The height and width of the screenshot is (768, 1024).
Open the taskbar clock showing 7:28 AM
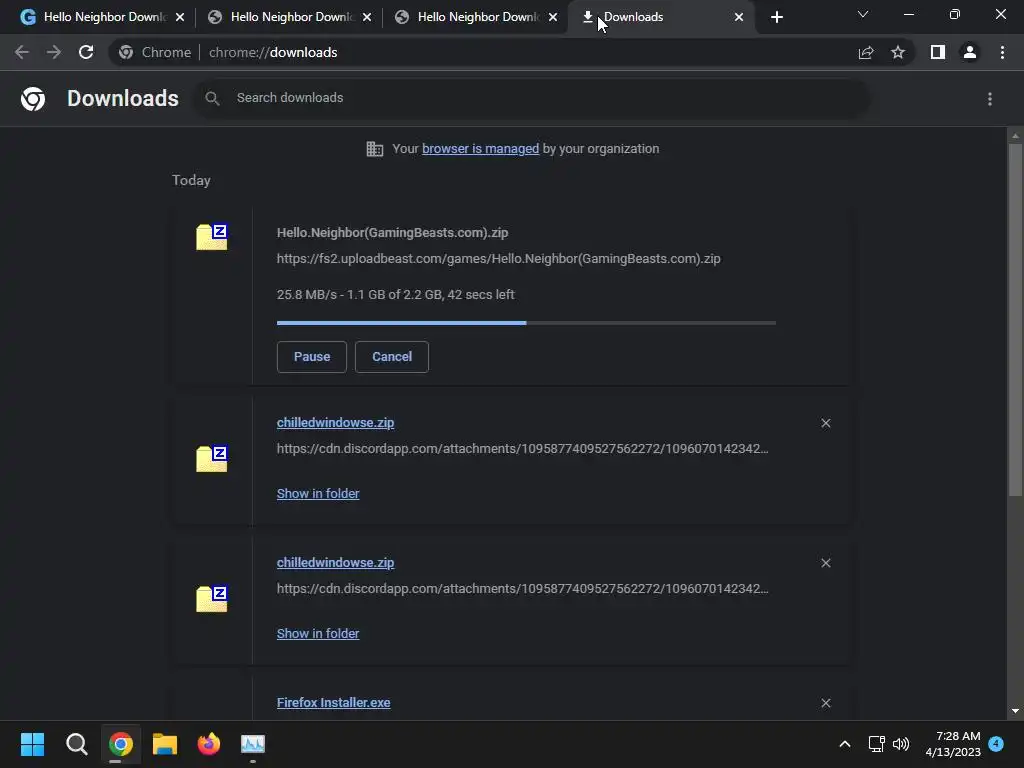tap(953, 744)
